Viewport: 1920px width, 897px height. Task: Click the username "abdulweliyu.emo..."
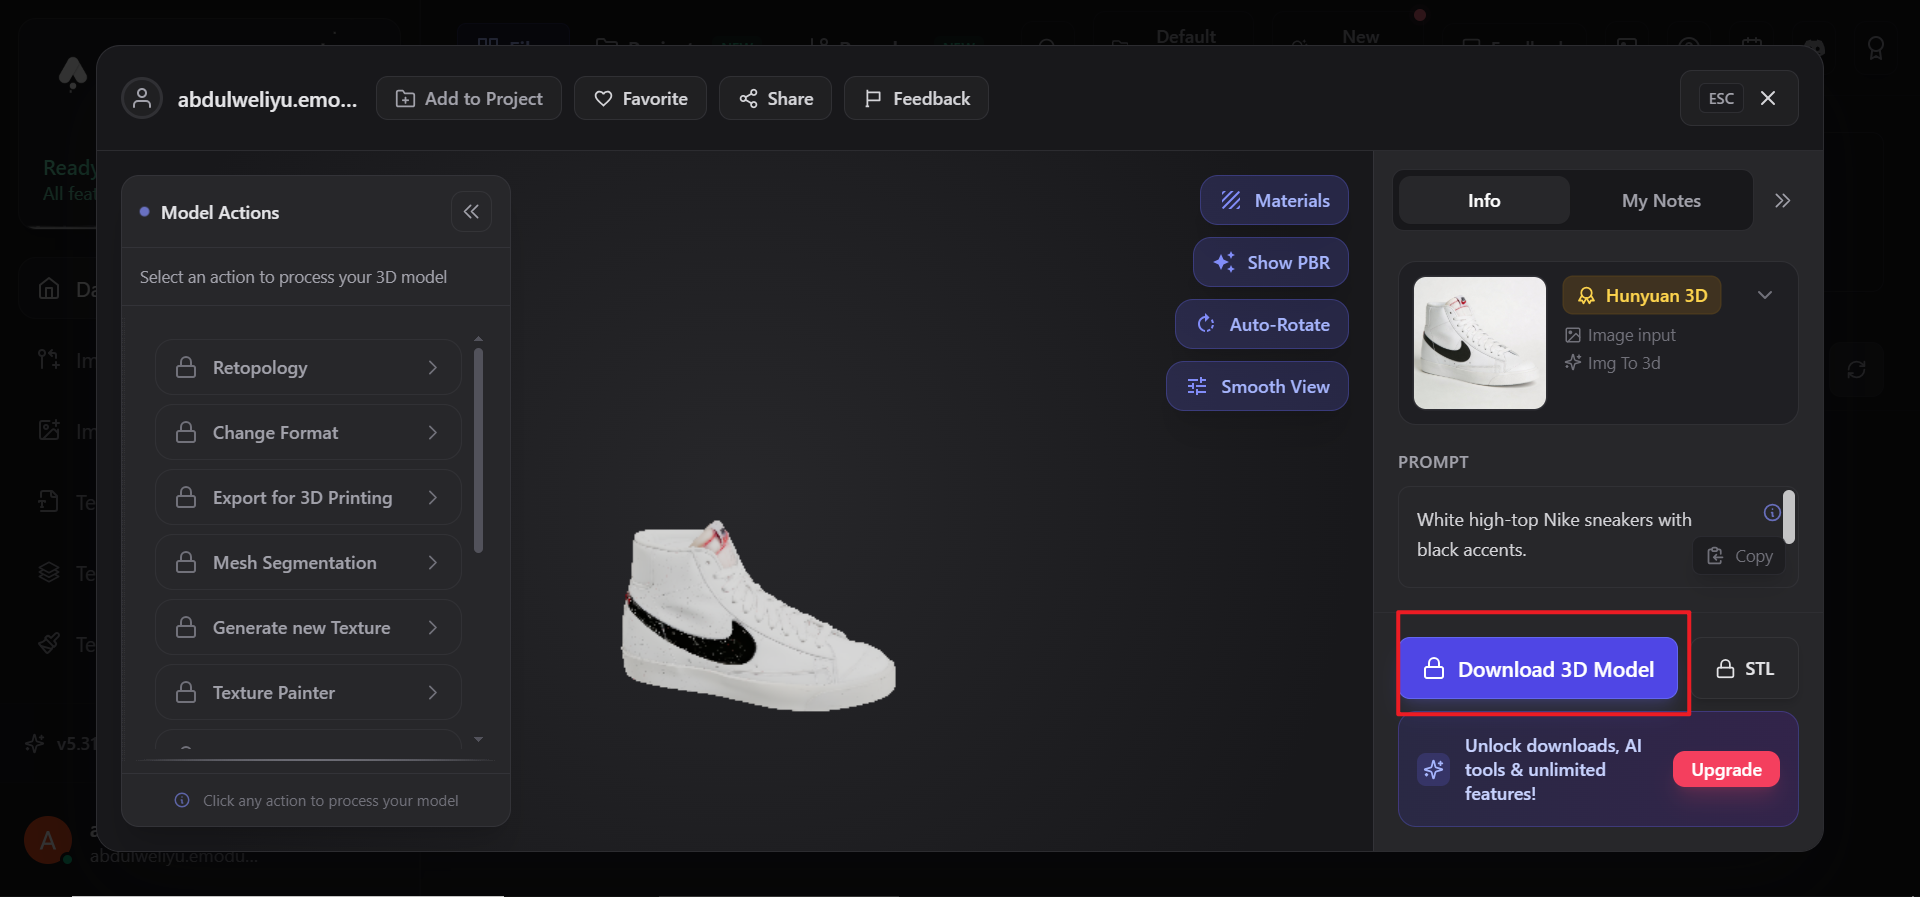[x=267, y=99]
